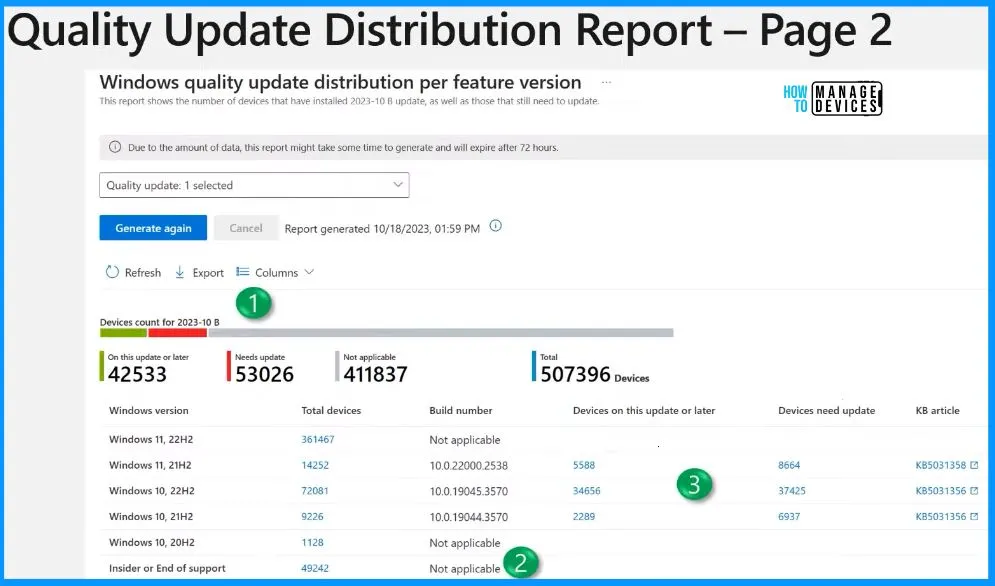Open total devices count 1128
The width and height of the screenshot is (995, 586).
click(312, 543)
